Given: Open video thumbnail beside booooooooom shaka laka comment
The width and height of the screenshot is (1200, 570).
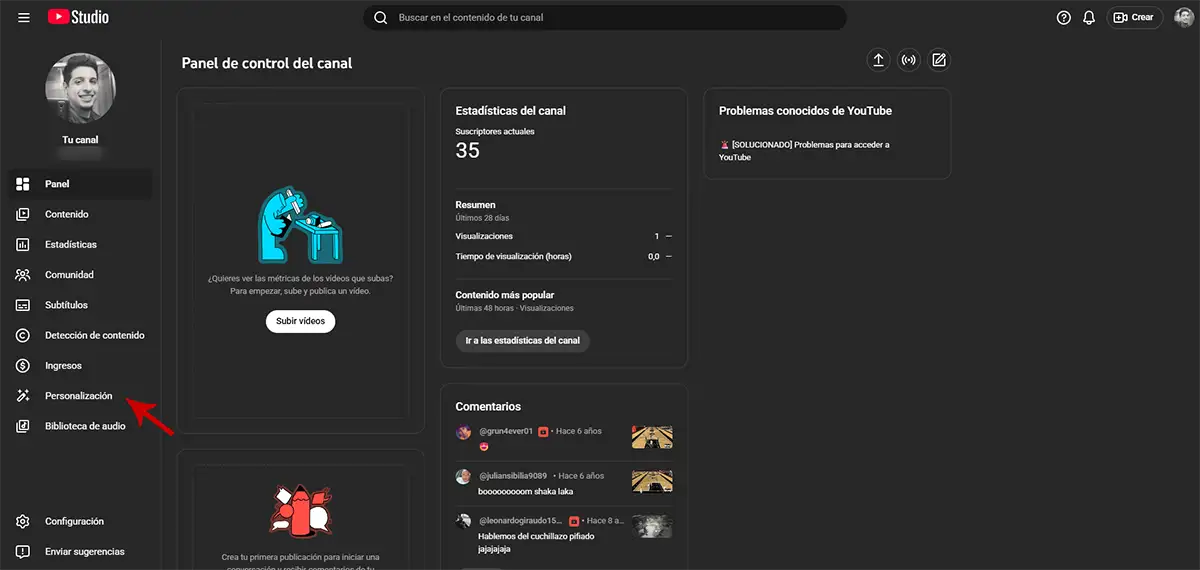Looking at the screenshot, I should tap(652, 482).
